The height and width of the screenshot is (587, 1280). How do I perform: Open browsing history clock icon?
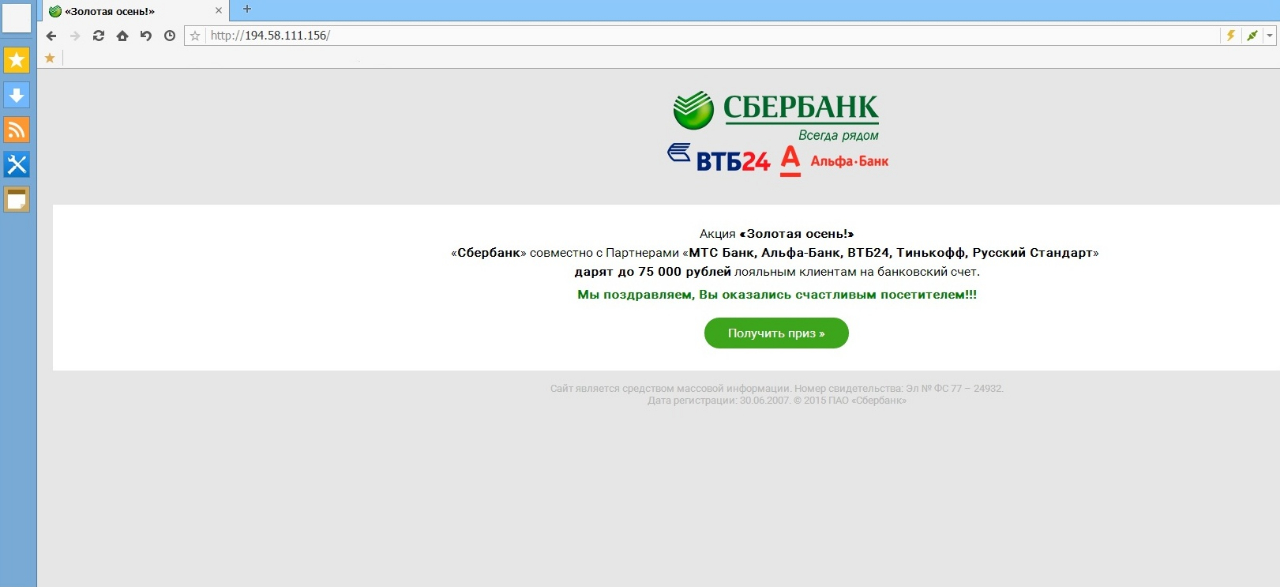(x=169, y=36)
